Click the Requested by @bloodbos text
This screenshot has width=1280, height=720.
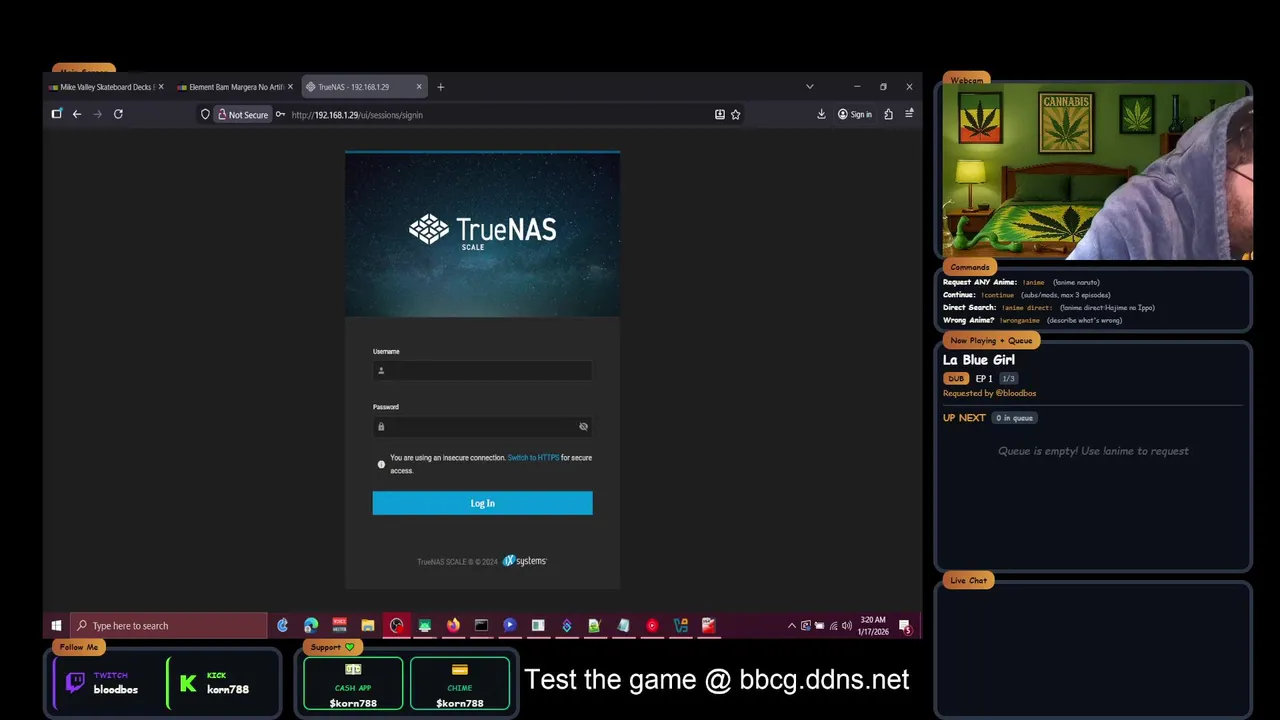[x=989, y=393]
